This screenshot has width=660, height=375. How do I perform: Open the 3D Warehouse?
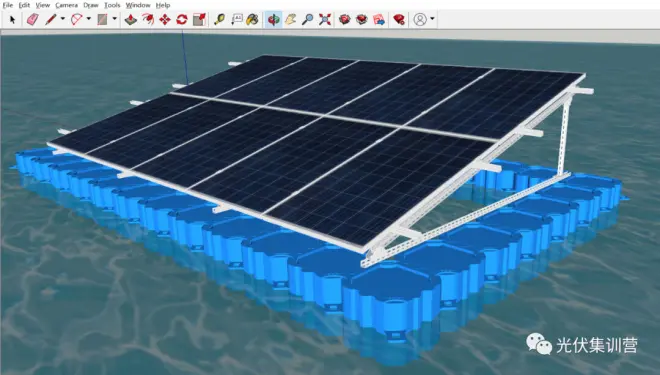[x=345, y=19]
